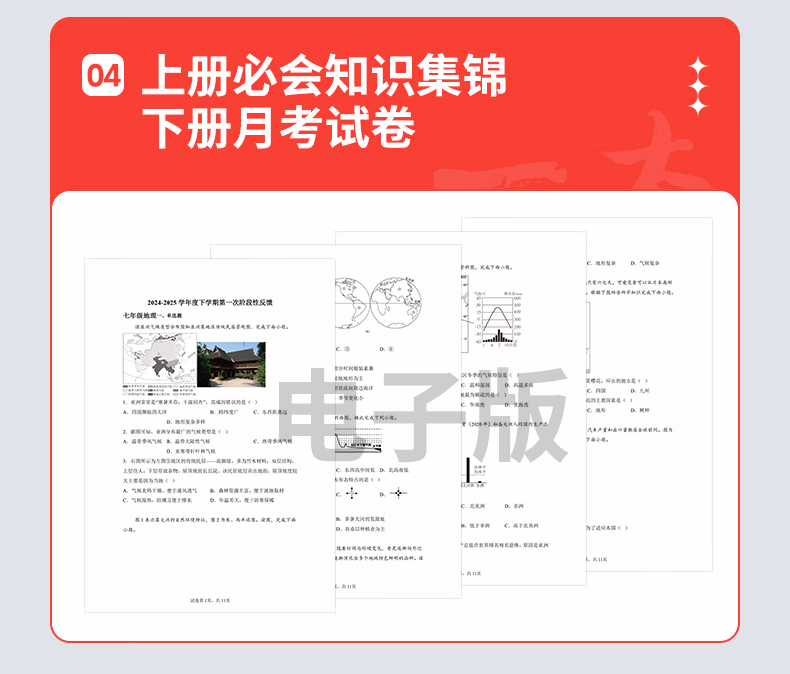Image resolution: width=790 pixels, height=674 pixels.
Task: Click the river profile diagram on second page
Action: tap(359, 442)
